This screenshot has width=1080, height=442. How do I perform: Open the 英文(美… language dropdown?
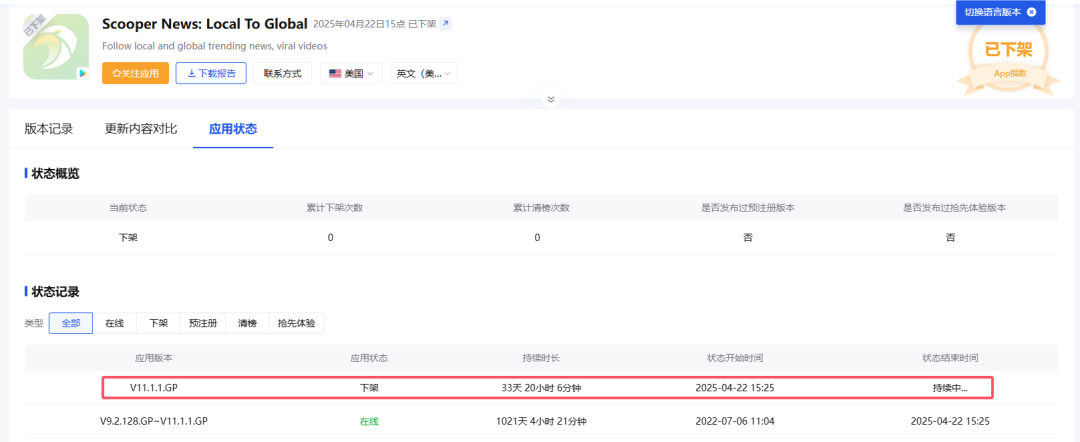424,73
